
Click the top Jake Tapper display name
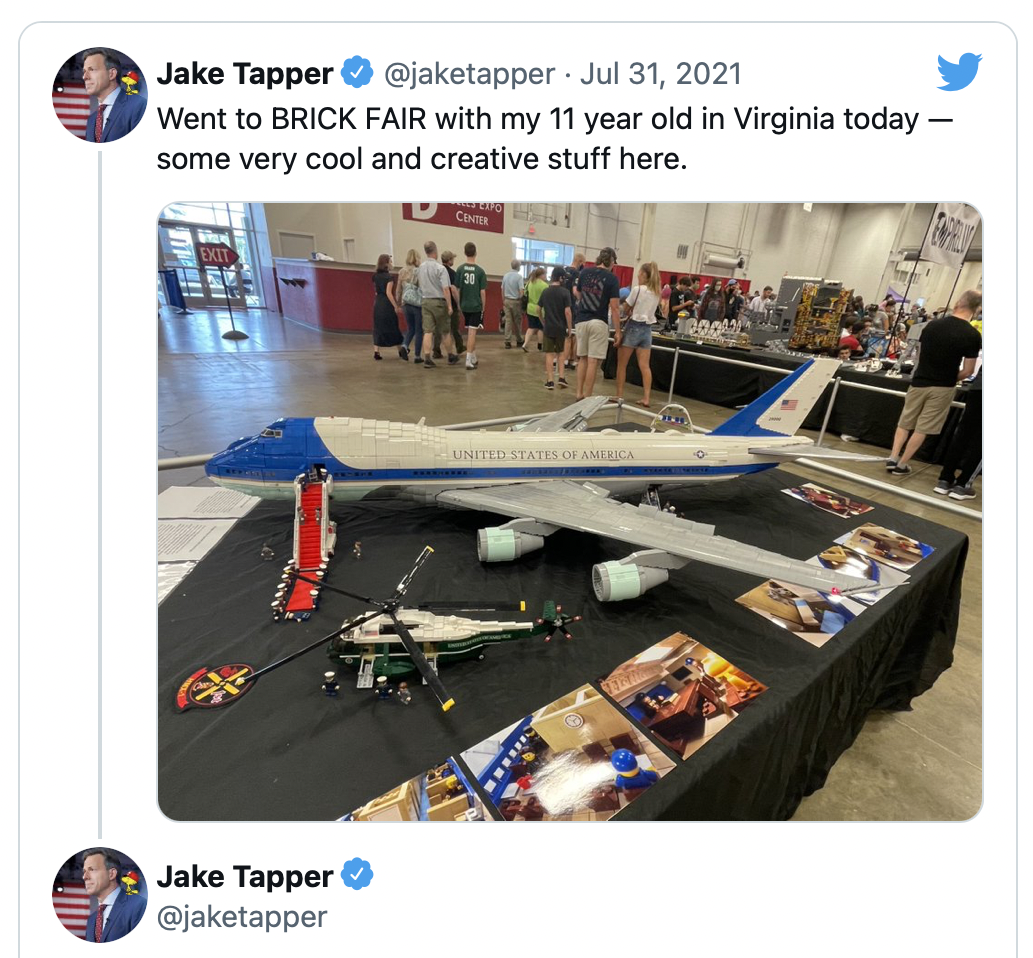tap(244, 73)
